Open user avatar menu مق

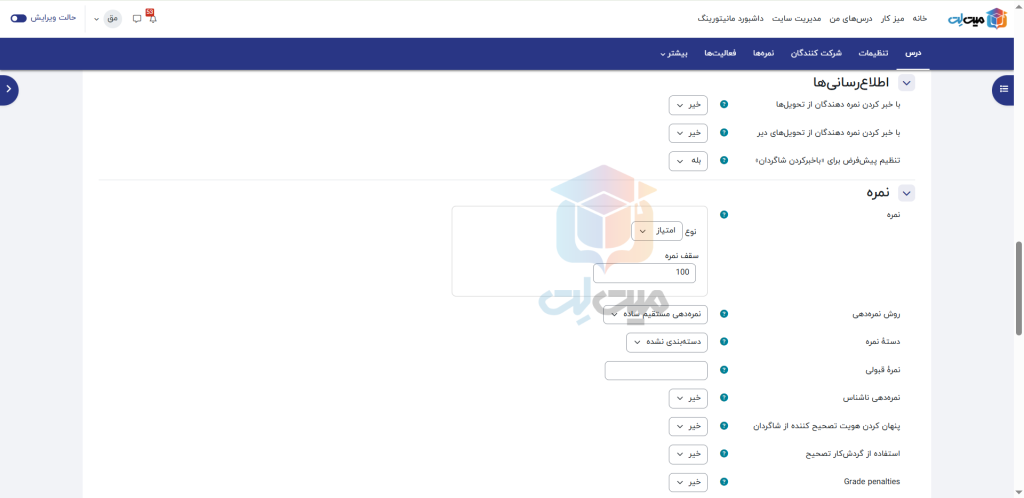point(112,19)
